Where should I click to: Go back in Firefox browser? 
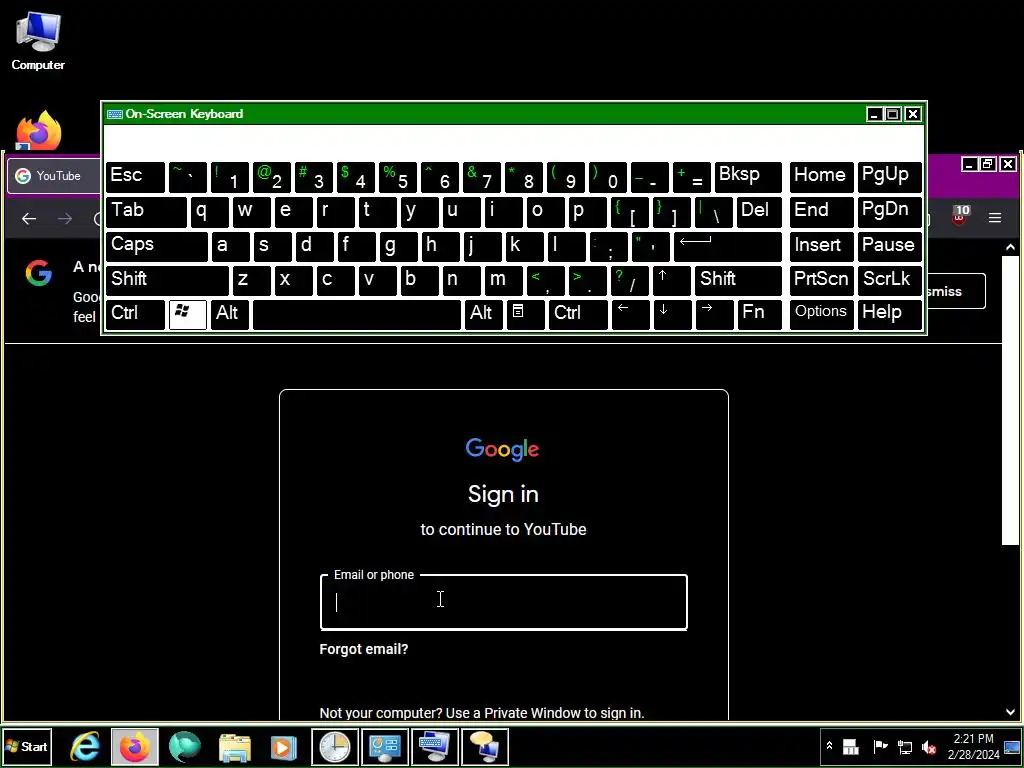click(x=29, y=219)
